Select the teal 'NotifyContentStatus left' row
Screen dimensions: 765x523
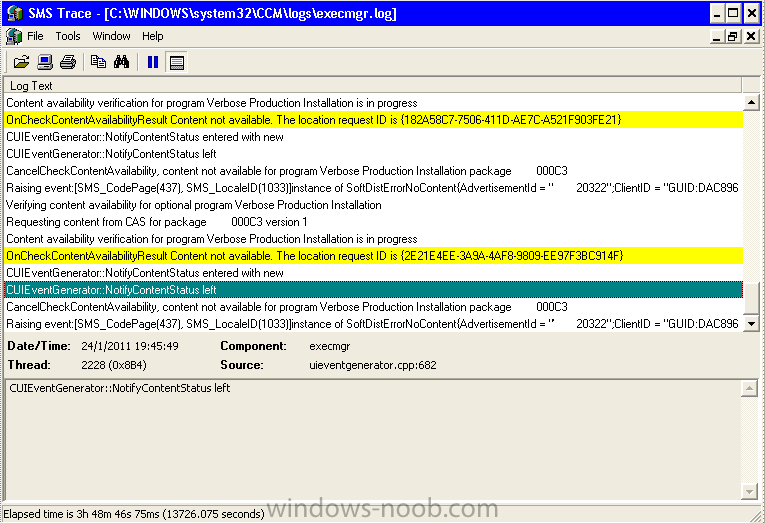[x=373, y=290]
